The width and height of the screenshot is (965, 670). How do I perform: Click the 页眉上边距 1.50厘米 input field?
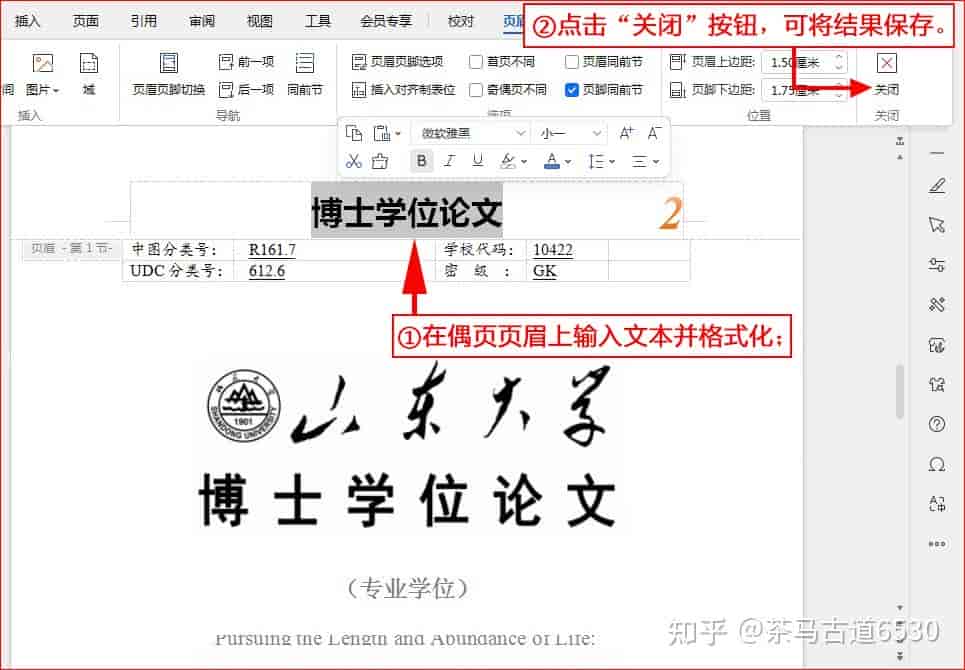point(804,62)
